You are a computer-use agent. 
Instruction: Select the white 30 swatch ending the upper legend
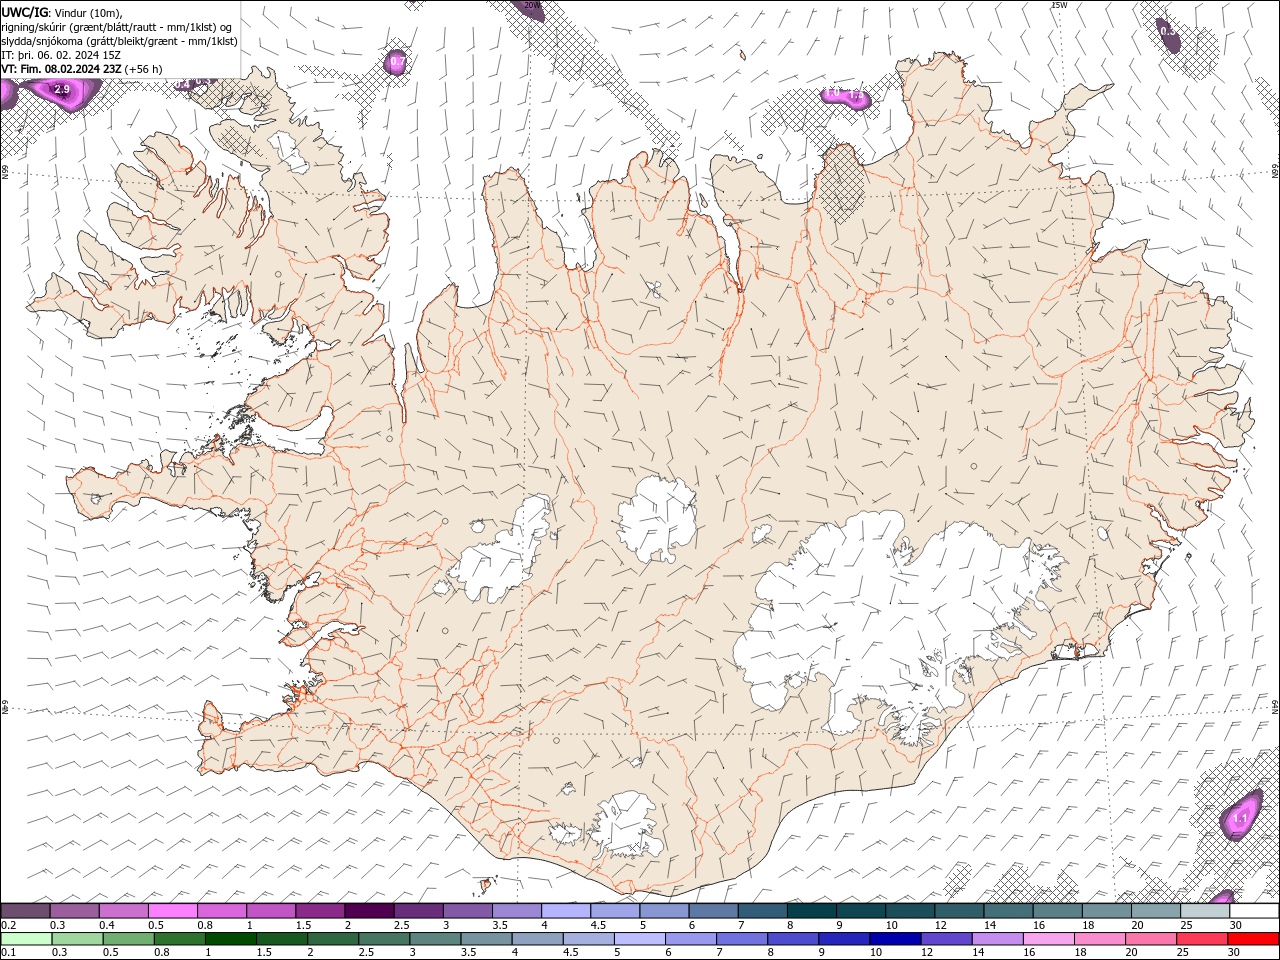[1253, 911]
